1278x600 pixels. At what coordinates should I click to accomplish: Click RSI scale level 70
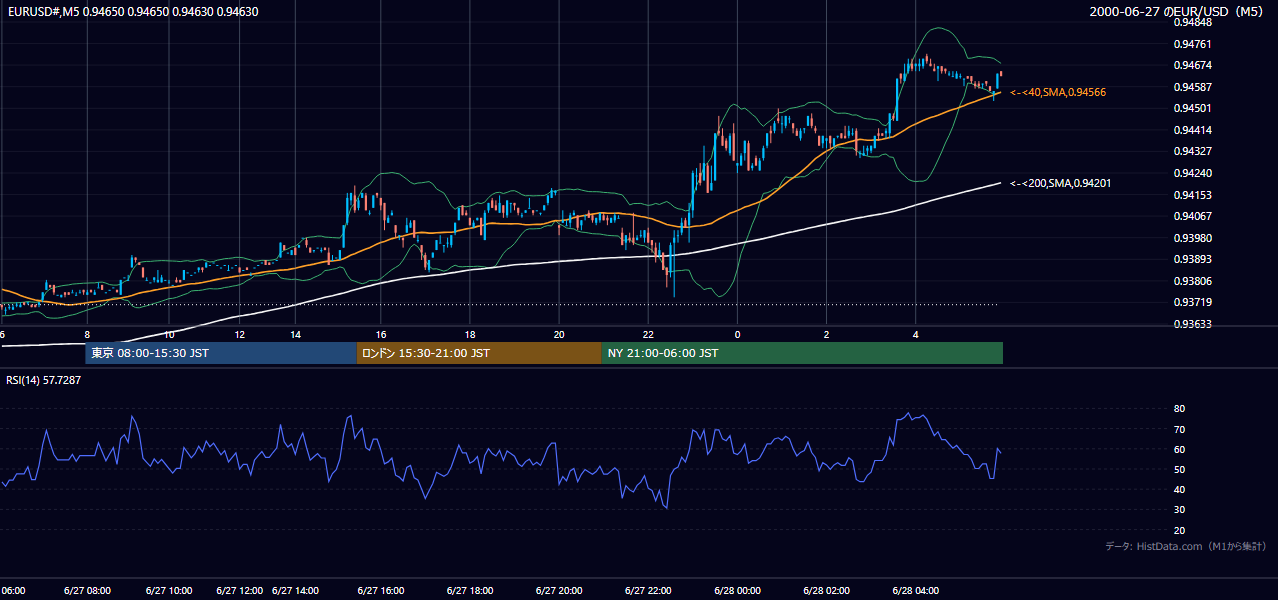pyautogui.click(x=1179, y=429)
